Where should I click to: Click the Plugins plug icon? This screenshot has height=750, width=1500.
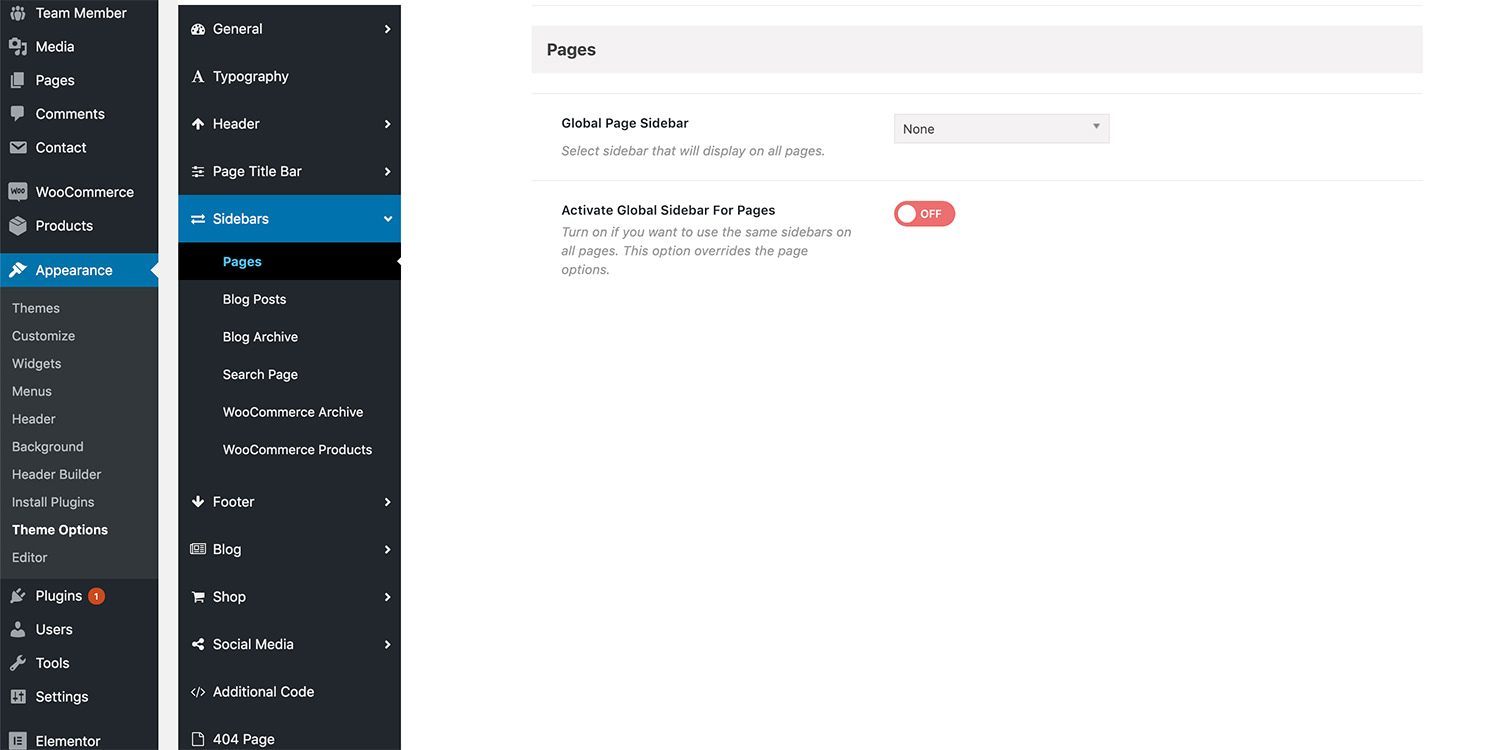18,596
